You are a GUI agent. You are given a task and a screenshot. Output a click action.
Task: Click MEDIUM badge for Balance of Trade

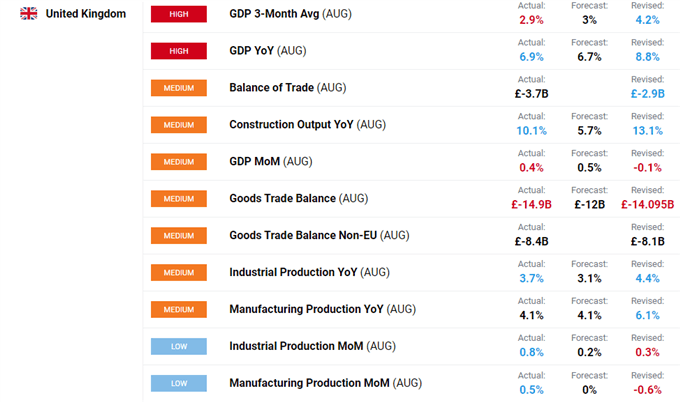[179, 88]
